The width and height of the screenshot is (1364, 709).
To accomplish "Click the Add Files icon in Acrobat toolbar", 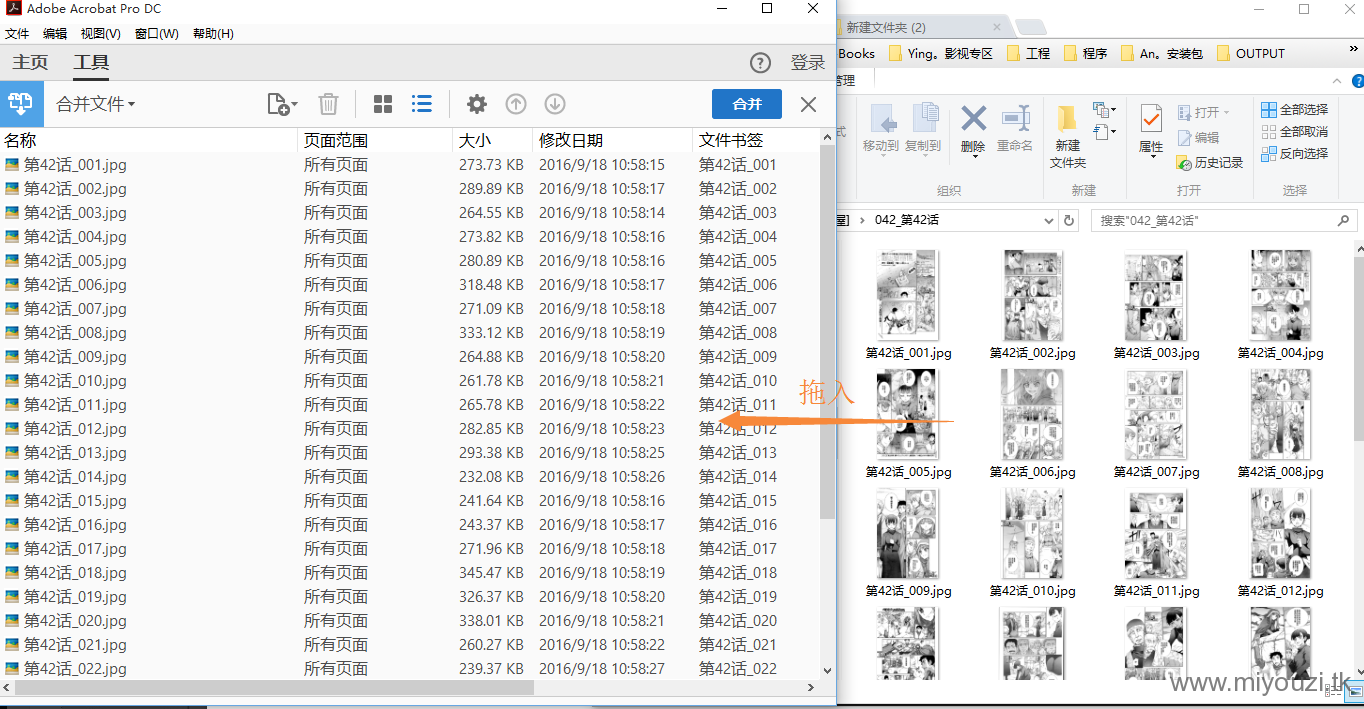I will (282, 104).
